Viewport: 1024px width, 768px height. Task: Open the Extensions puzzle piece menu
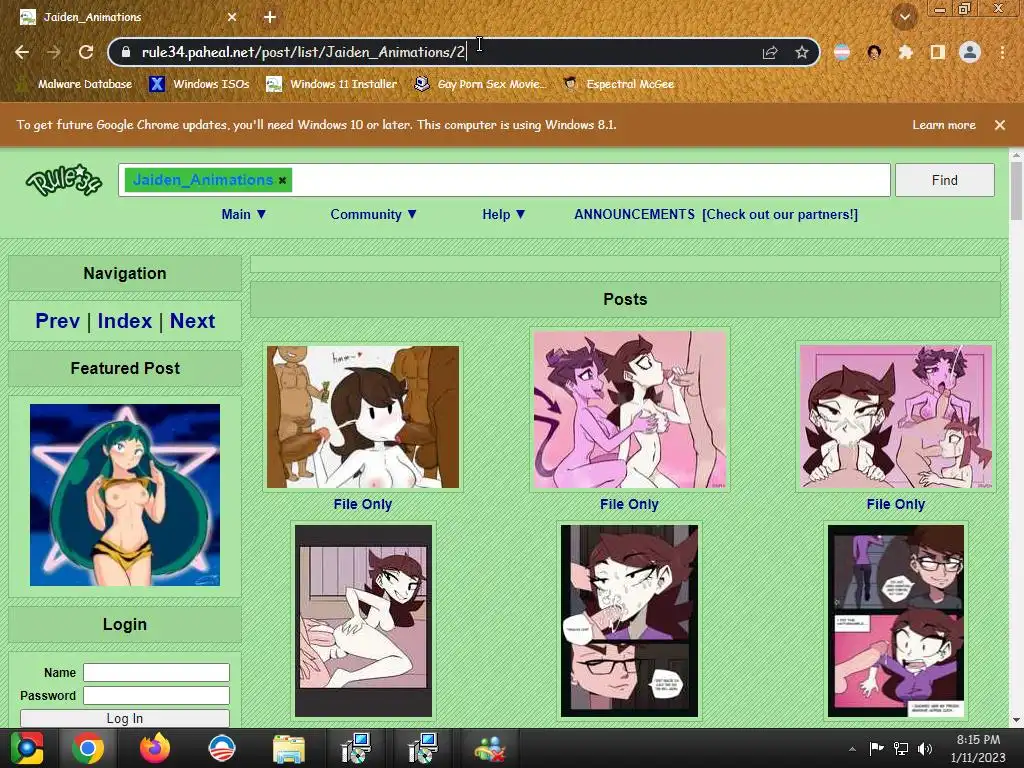click(906, 52)
